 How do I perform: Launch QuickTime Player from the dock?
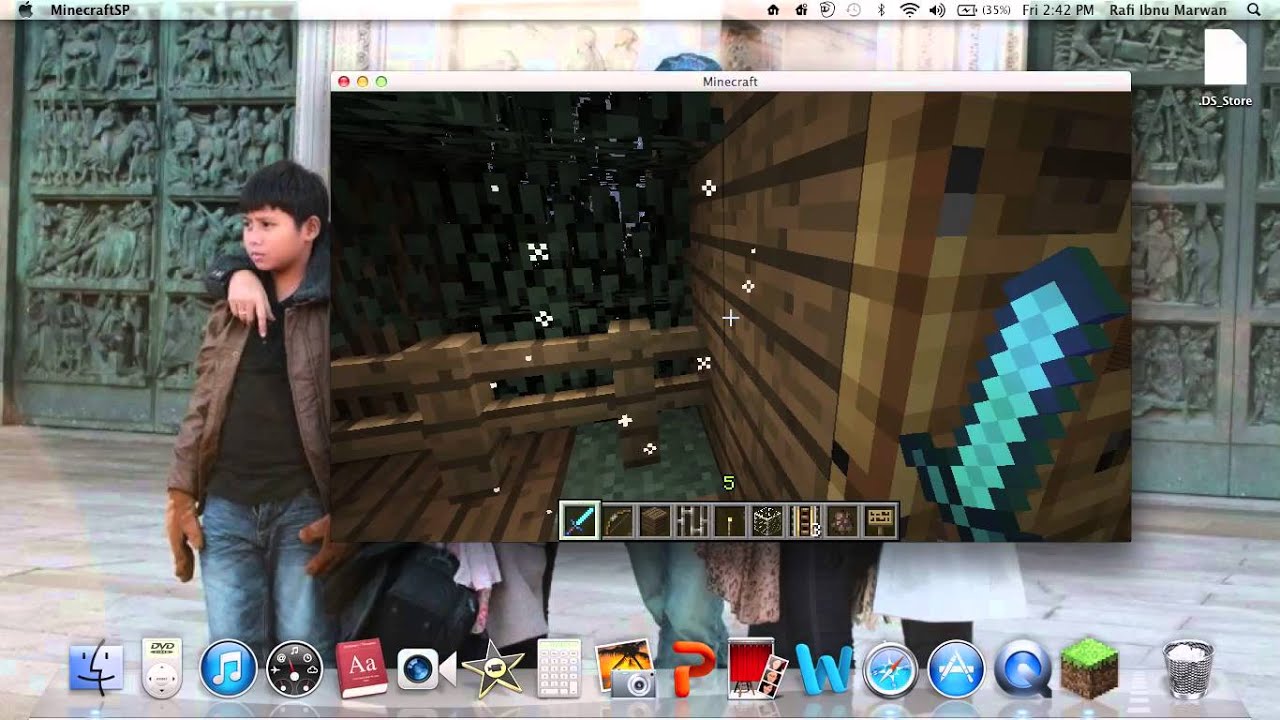[x=1022, y=669]
